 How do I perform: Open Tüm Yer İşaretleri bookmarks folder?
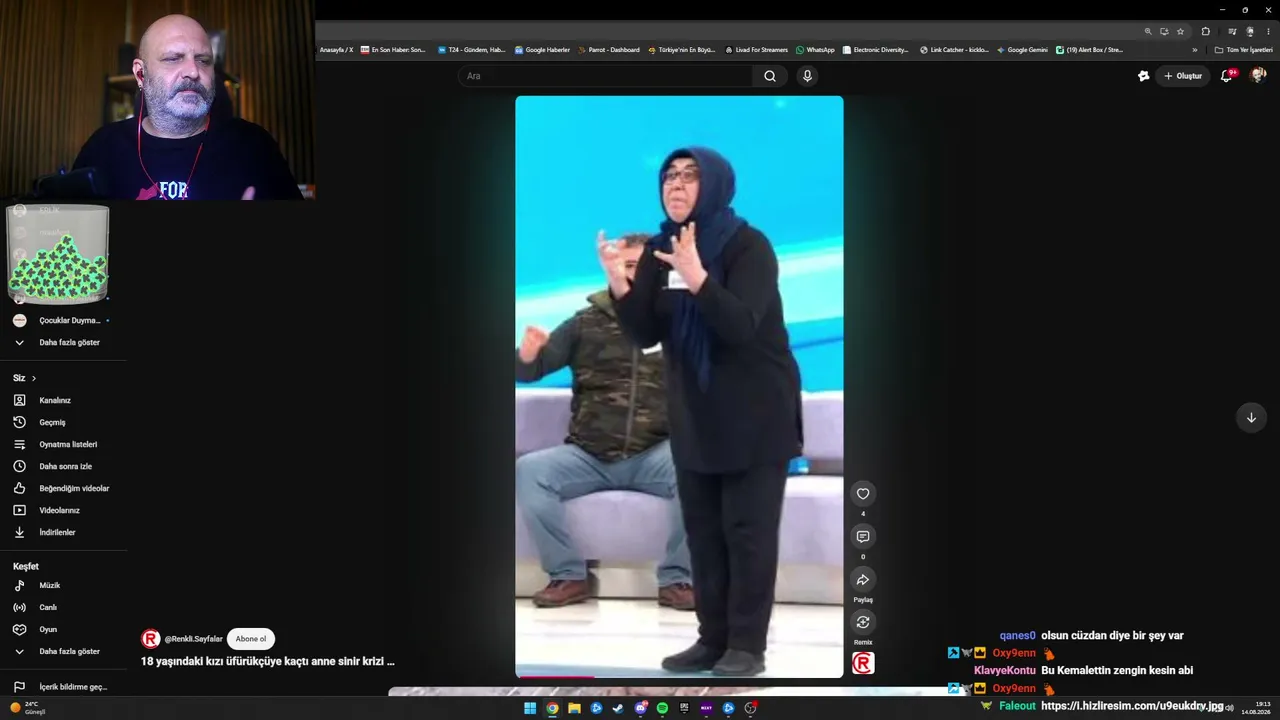(x=1243, y=50)
